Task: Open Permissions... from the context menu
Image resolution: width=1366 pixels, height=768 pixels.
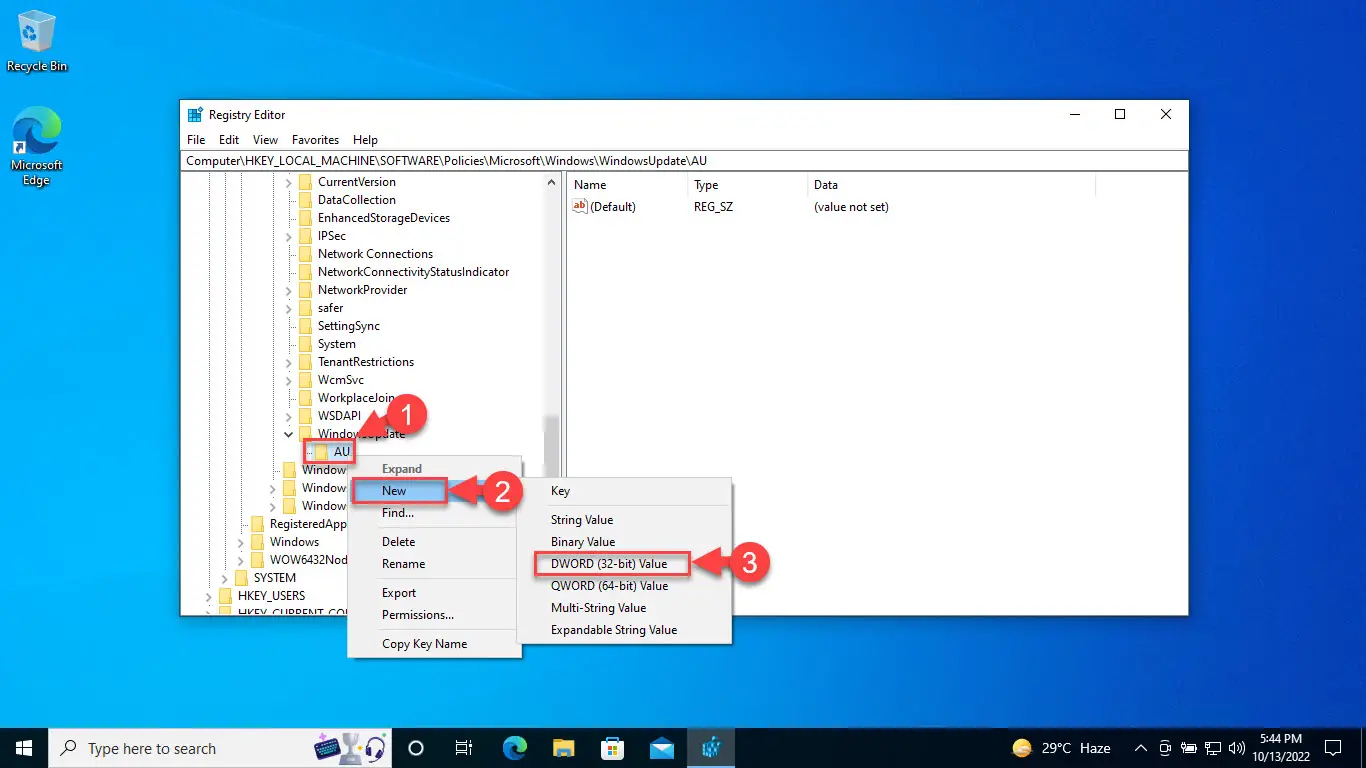Action: point(434,615)
